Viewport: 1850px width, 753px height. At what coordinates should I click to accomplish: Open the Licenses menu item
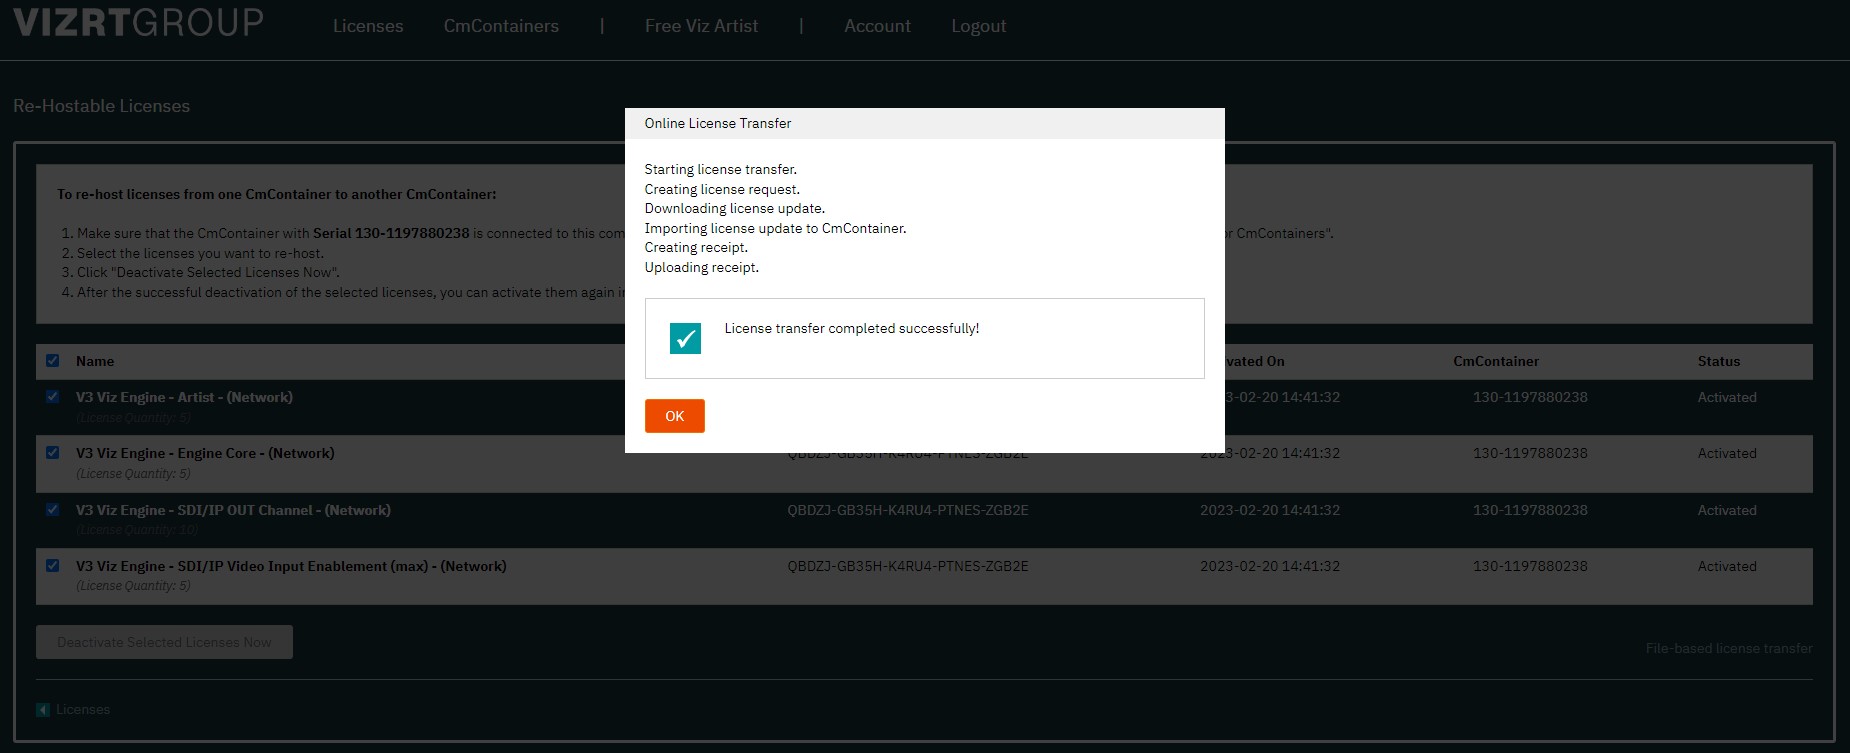368,26
